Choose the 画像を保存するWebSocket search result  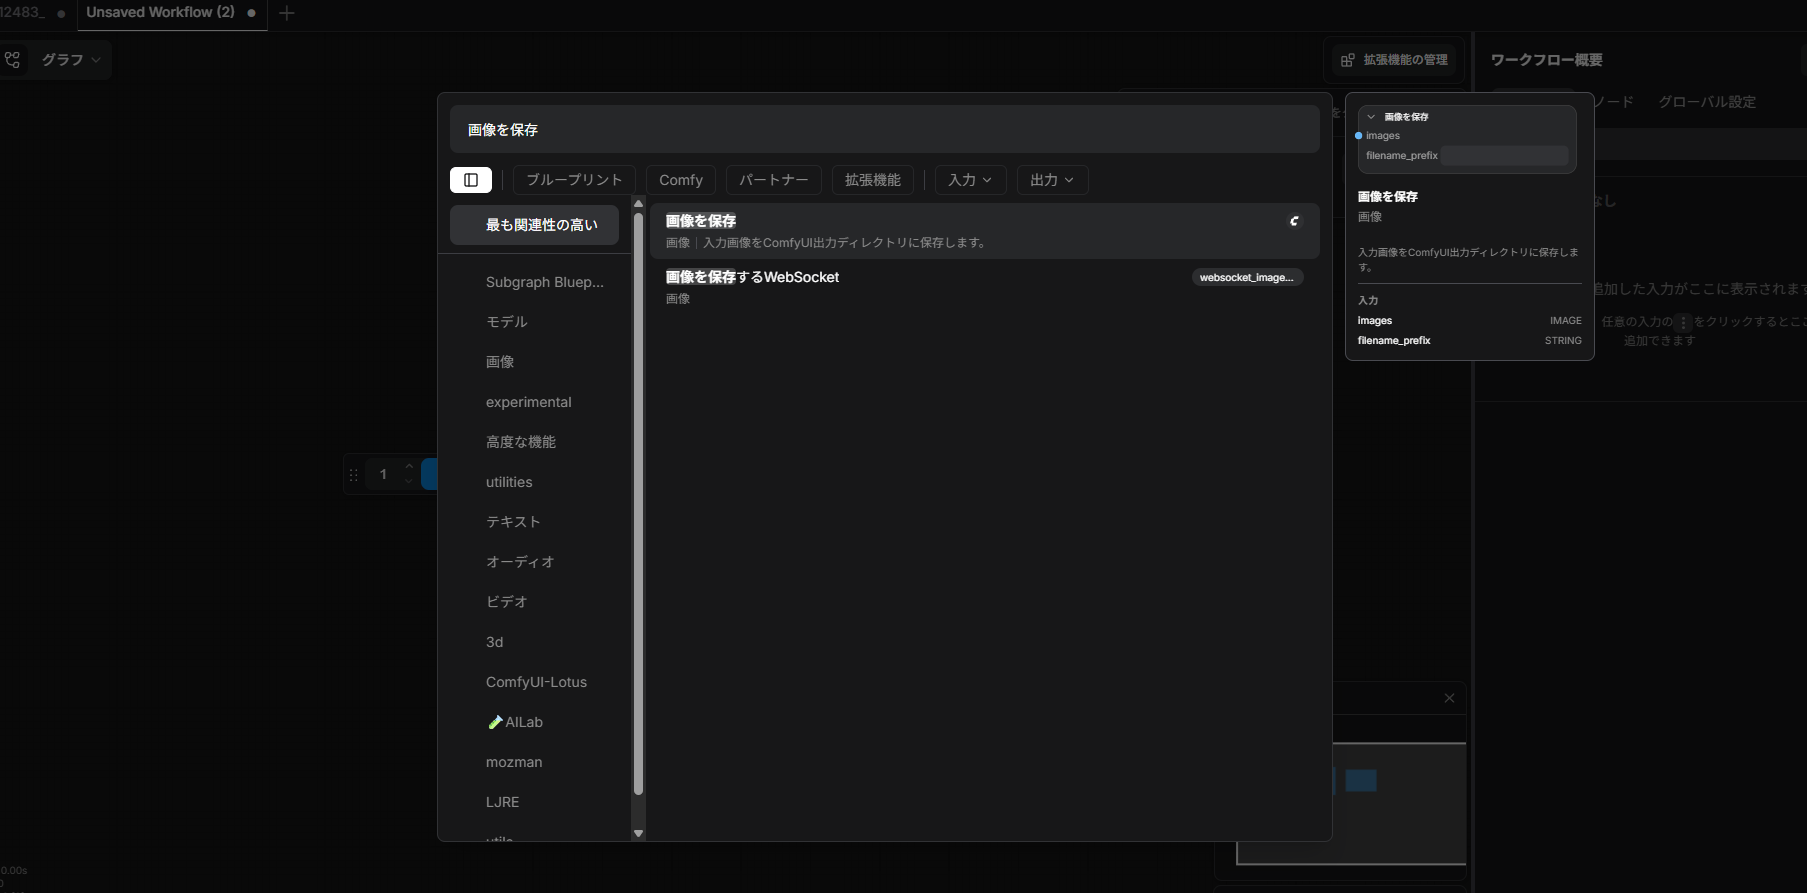pyautogui.click(x=985, y=287)
